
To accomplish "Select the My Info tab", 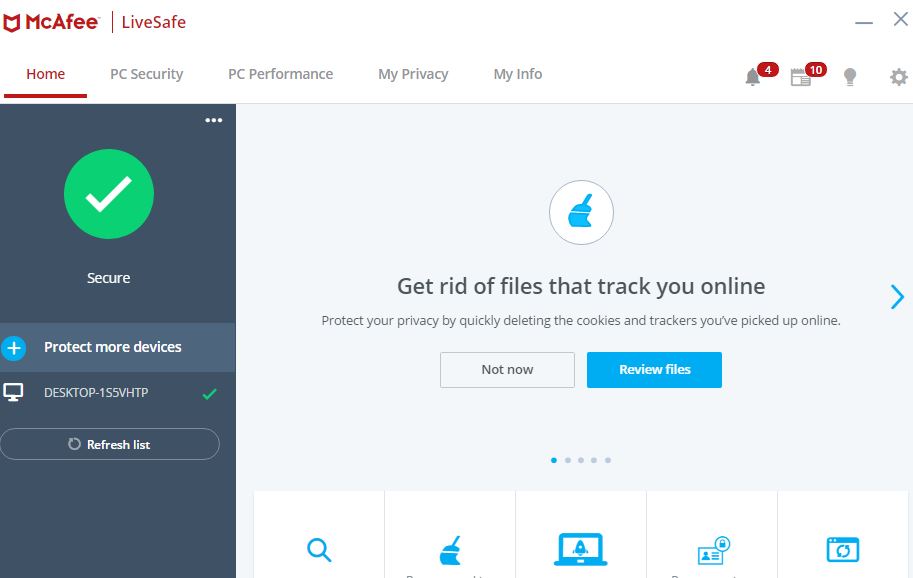I will (518, 75).
